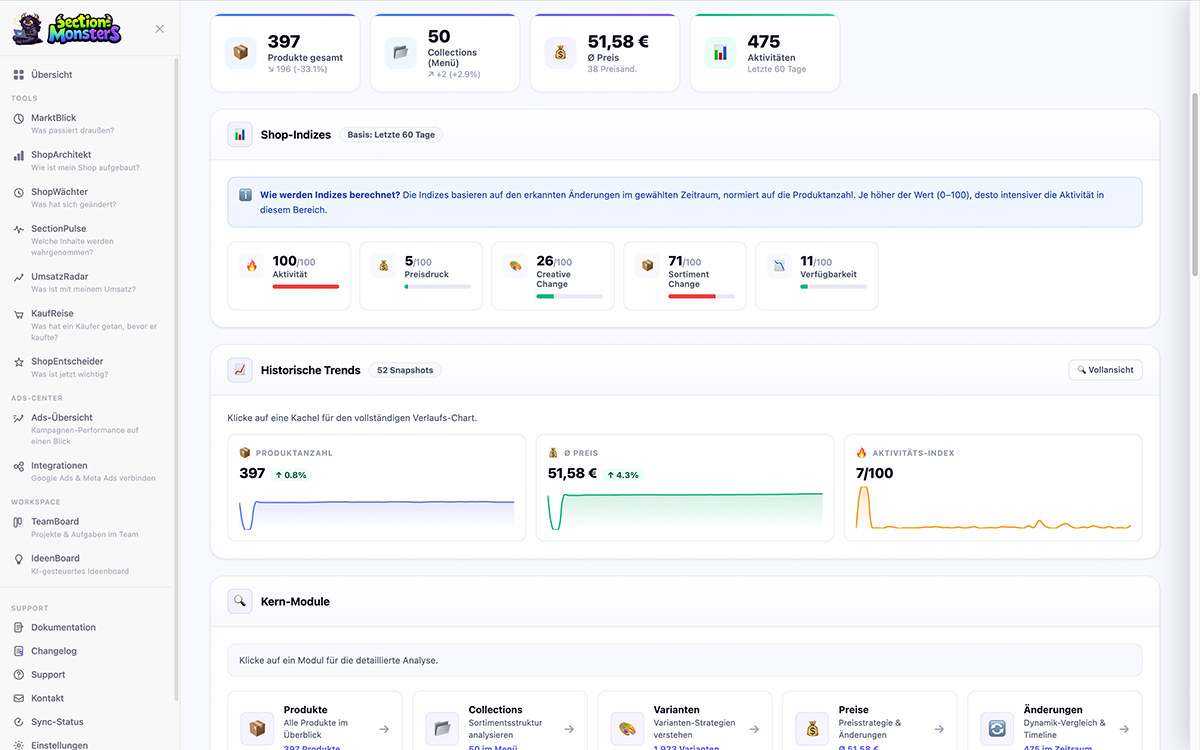Click the SectionPulse pulse icon
This screenshot has height=750, width=1200.
click(19, 229)
